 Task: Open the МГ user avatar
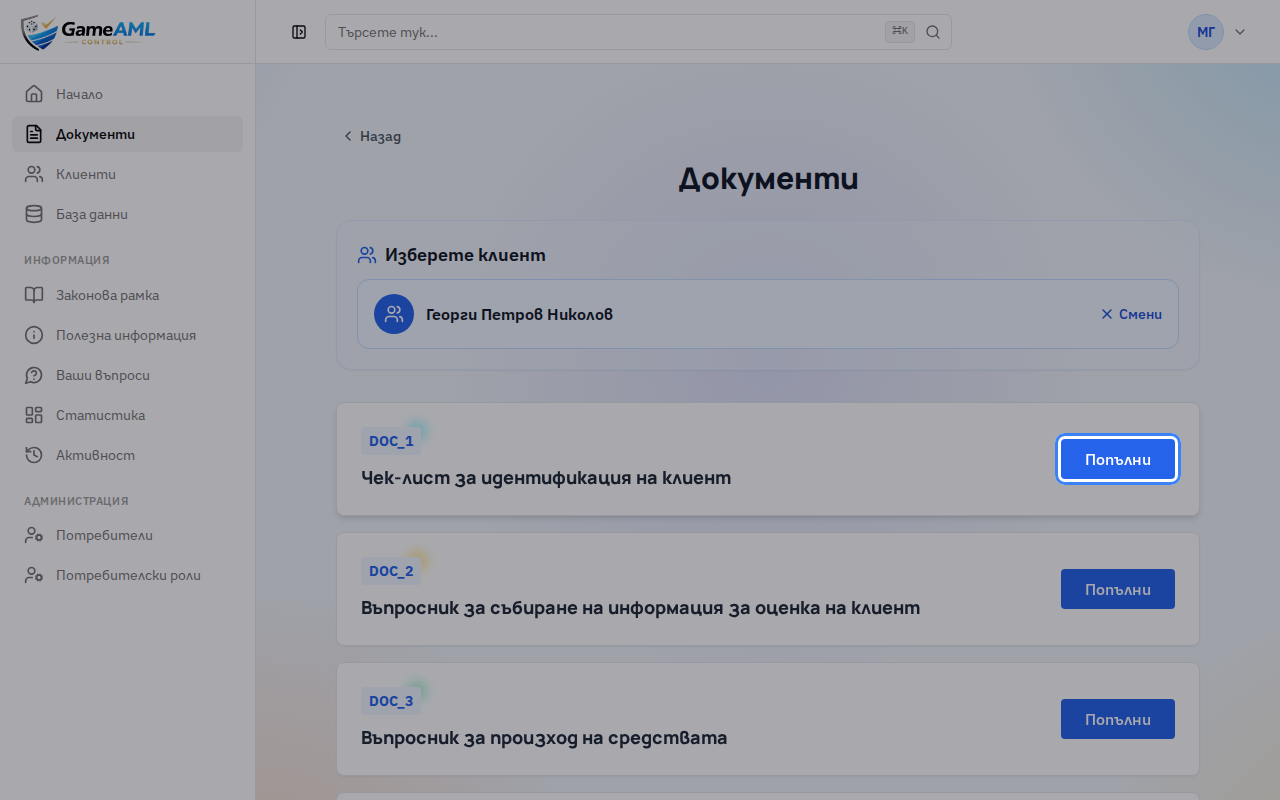tap(1206, 32)
